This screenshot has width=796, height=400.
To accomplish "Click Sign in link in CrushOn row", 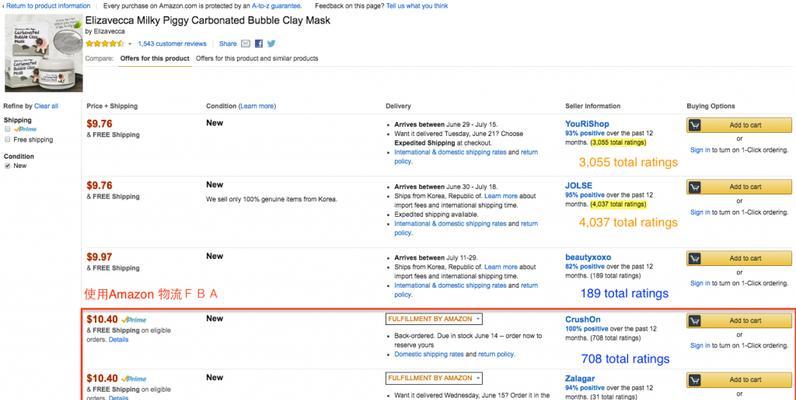I will click(x=700, y=346).
